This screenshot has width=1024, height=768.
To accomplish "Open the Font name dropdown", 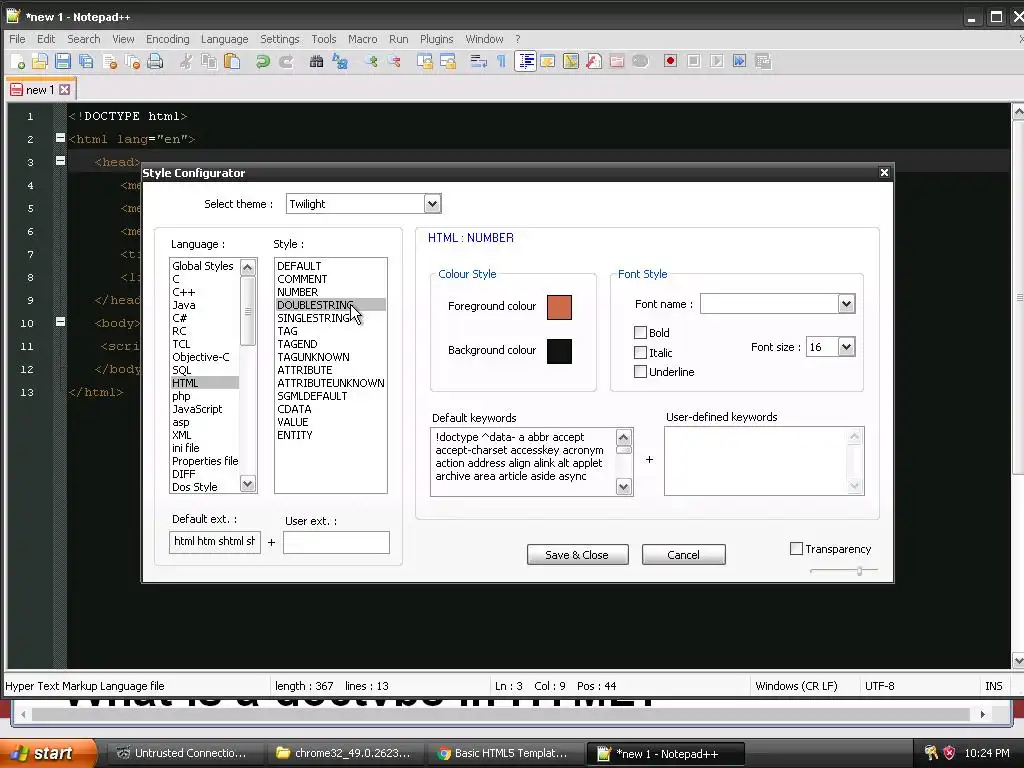I will [x=846, y=304].
